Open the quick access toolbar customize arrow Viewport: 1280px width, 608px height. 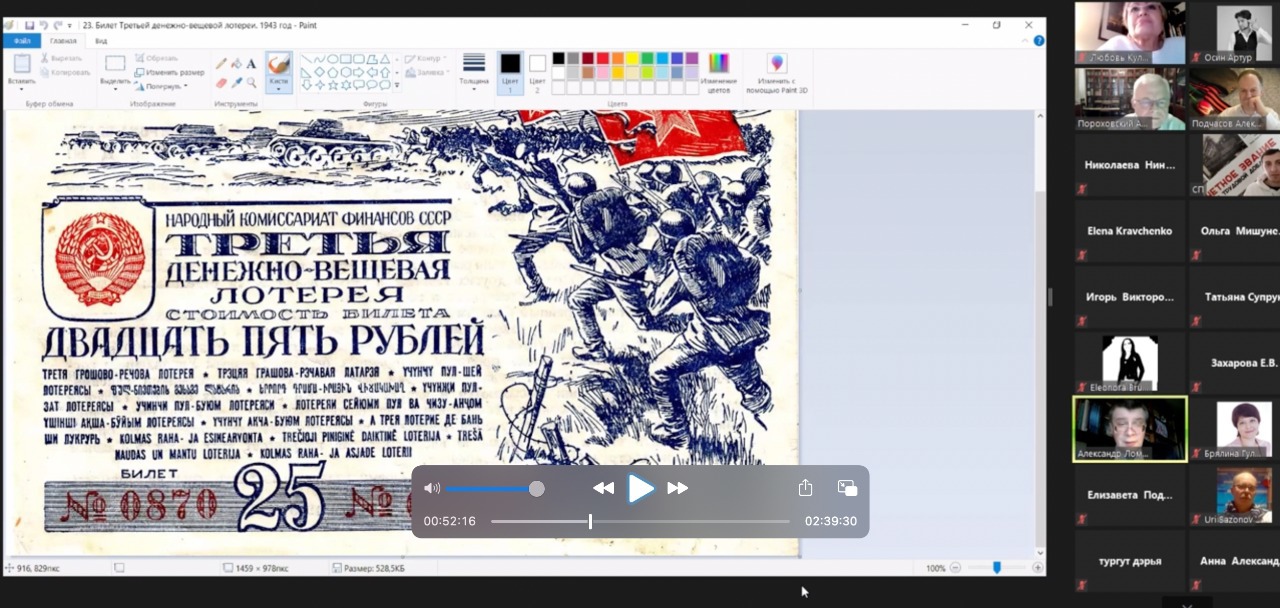point(69,26)
